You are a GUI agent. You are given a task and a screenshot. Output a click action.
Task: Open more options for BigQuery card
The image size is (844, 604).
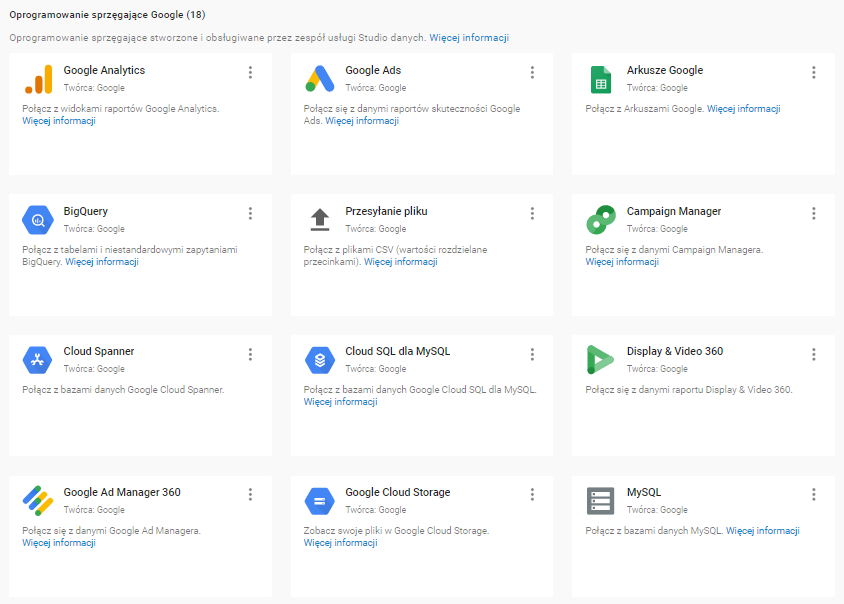pyautogui.click(x=250, y=213)
